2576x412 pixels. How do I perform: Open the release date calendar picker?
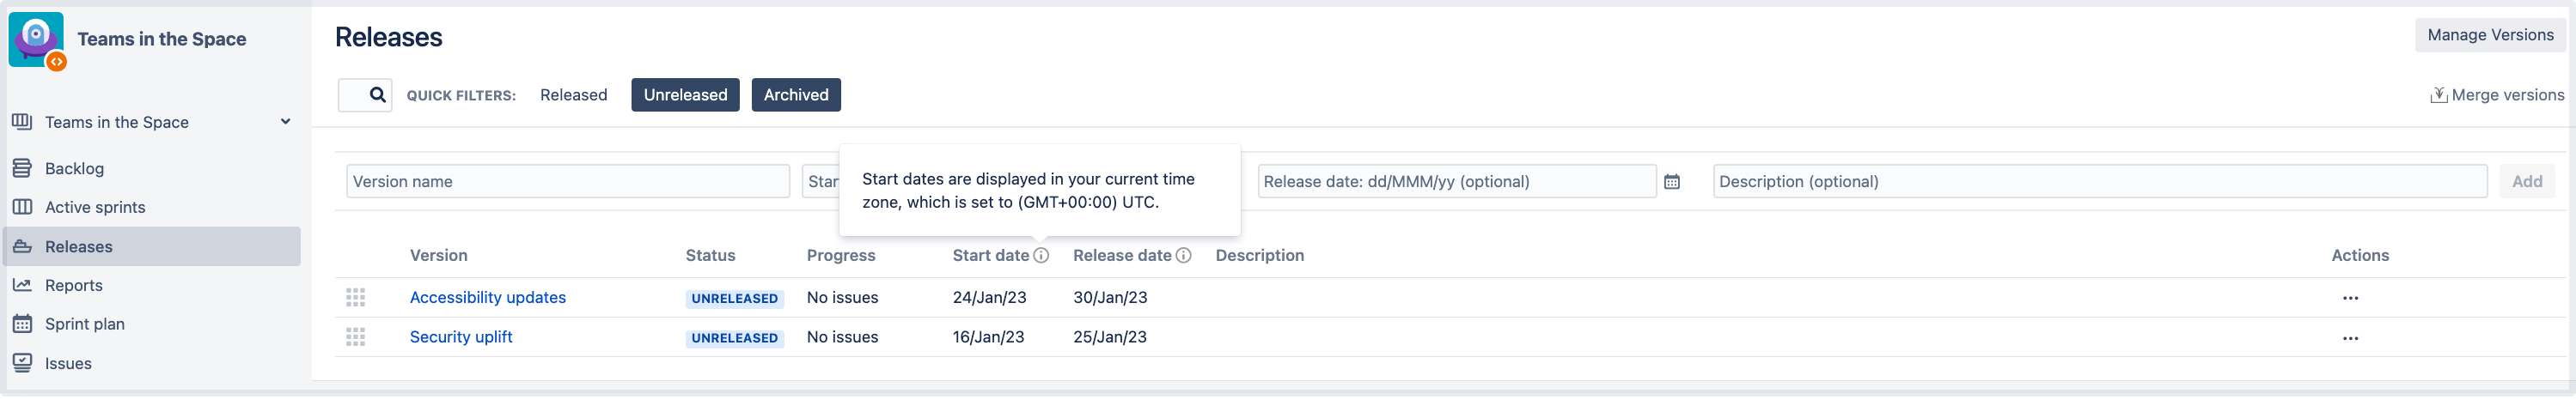(x=1671, y=182)
